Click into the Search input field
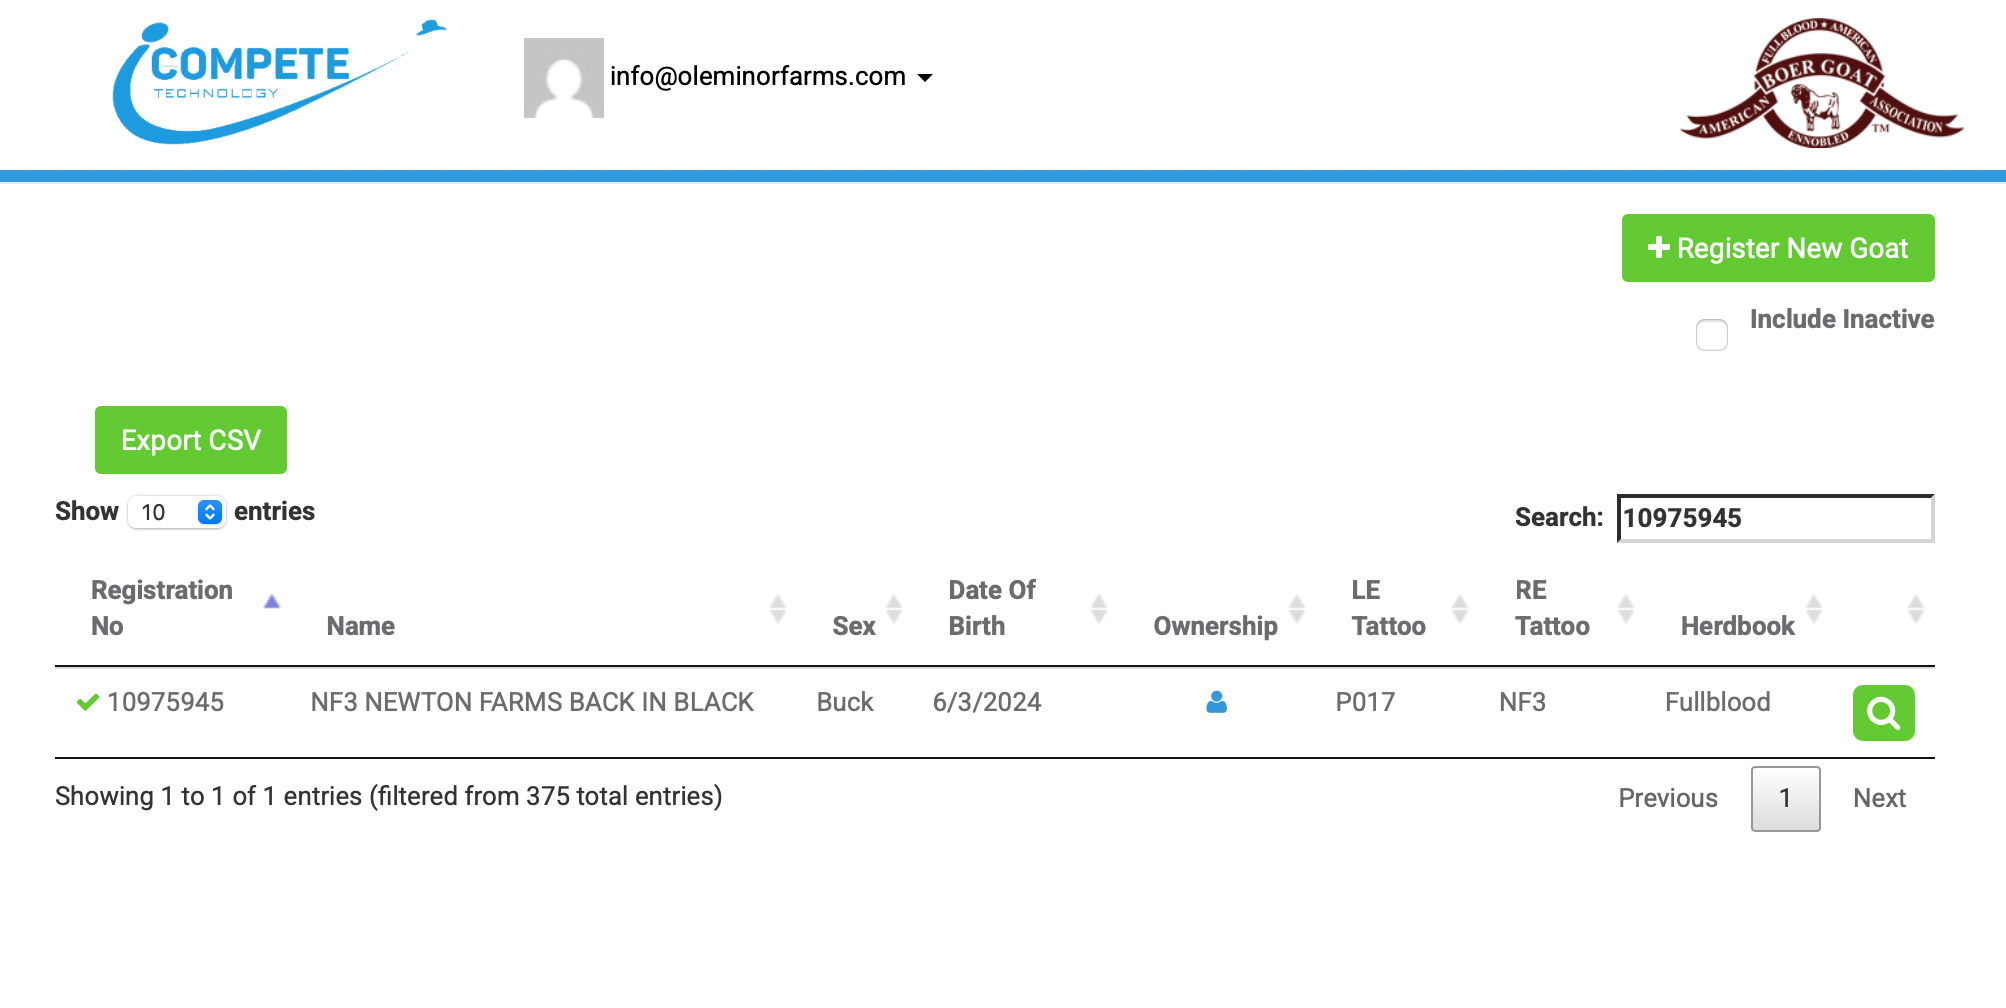The height and width of the screenshot is (1008, 2006). (x=1774, y=518)
